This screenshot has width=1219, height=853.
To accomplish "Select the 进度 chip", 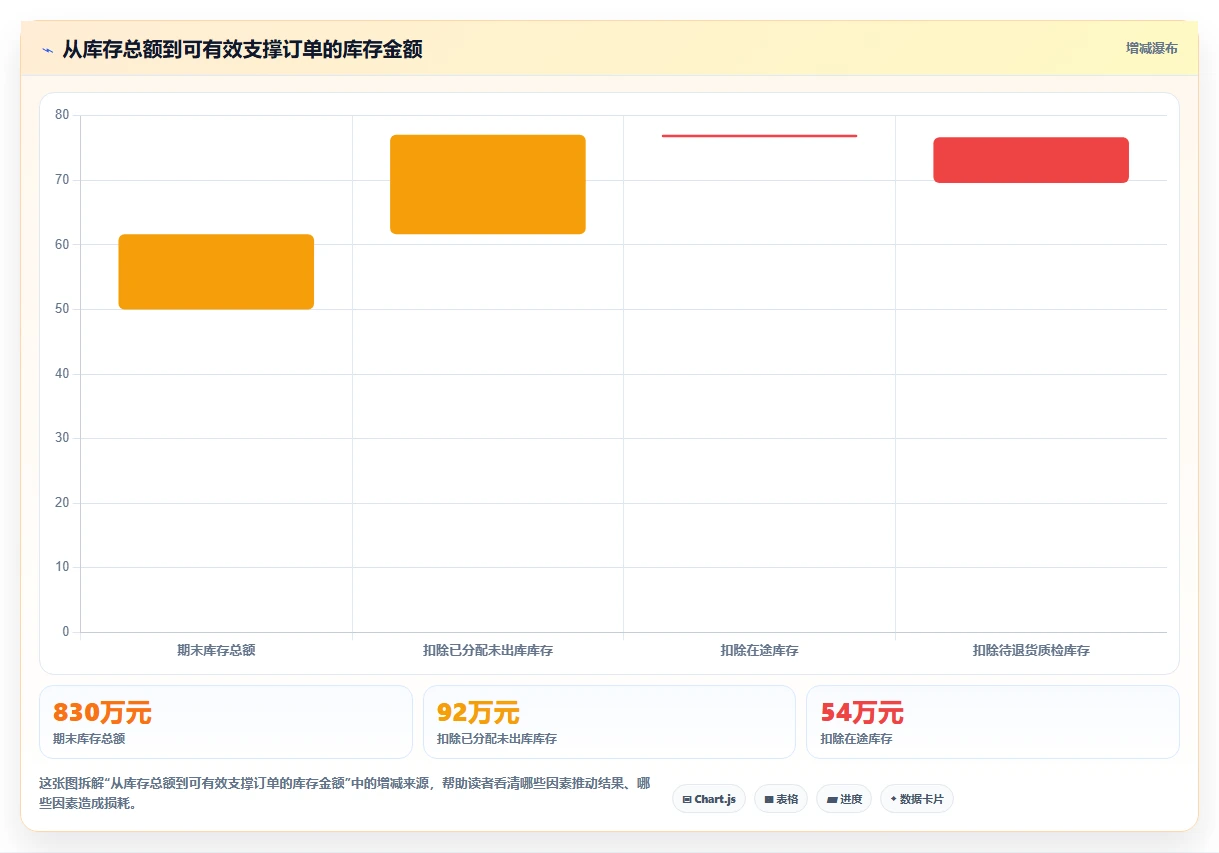I will pyautogui.click(x=844, y=799).
